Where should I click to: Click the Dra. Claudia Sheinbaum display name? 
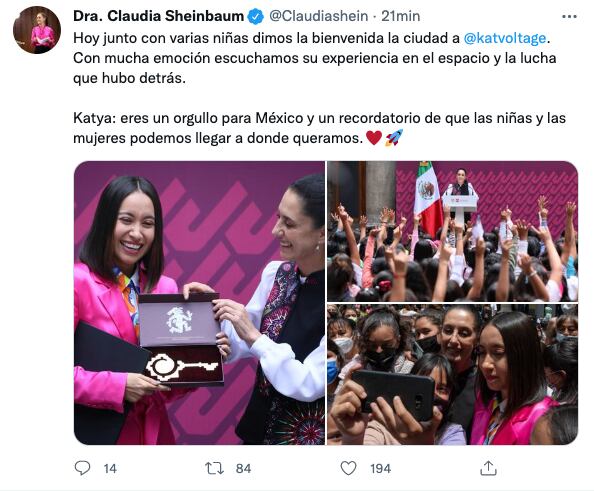(x=158, y=16)
